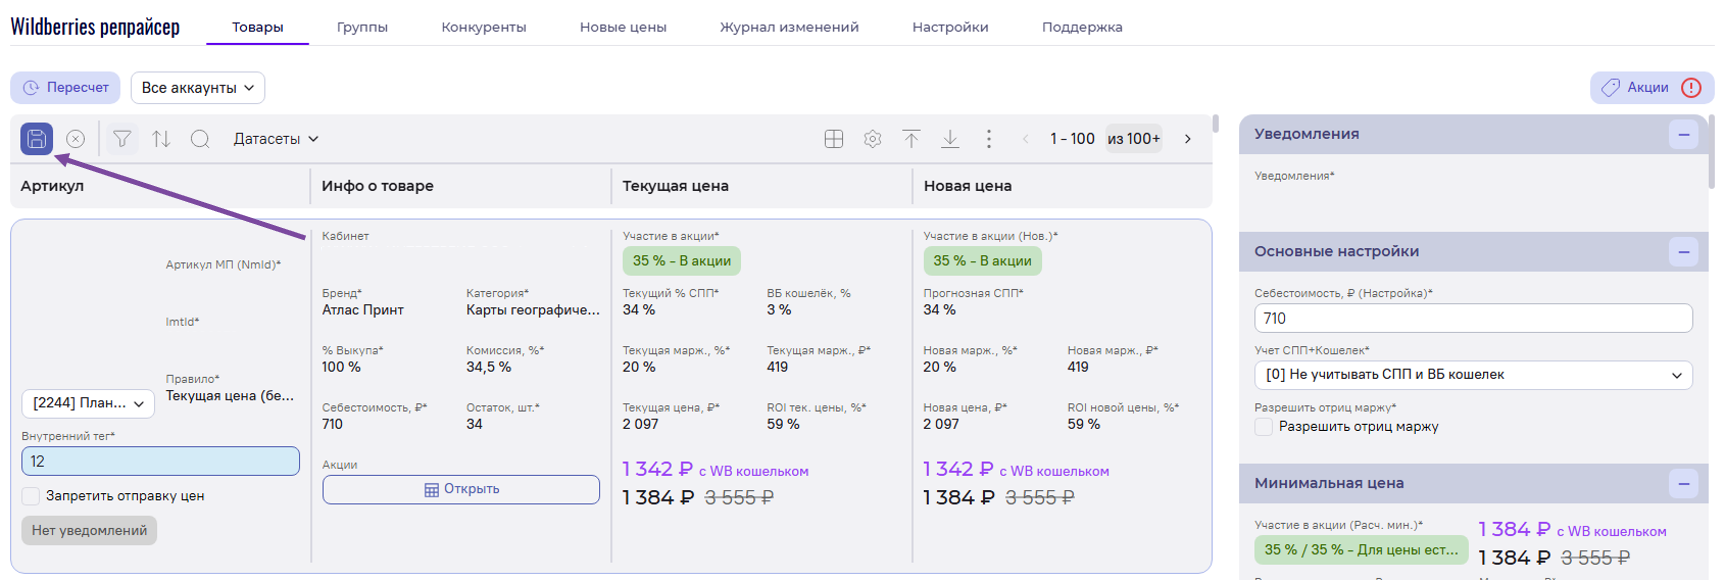Open the 'Учет СПП+Кошелек' combo box
Screen dimensions: 1725x580
pyautogui.click(x=1472, y=375)
